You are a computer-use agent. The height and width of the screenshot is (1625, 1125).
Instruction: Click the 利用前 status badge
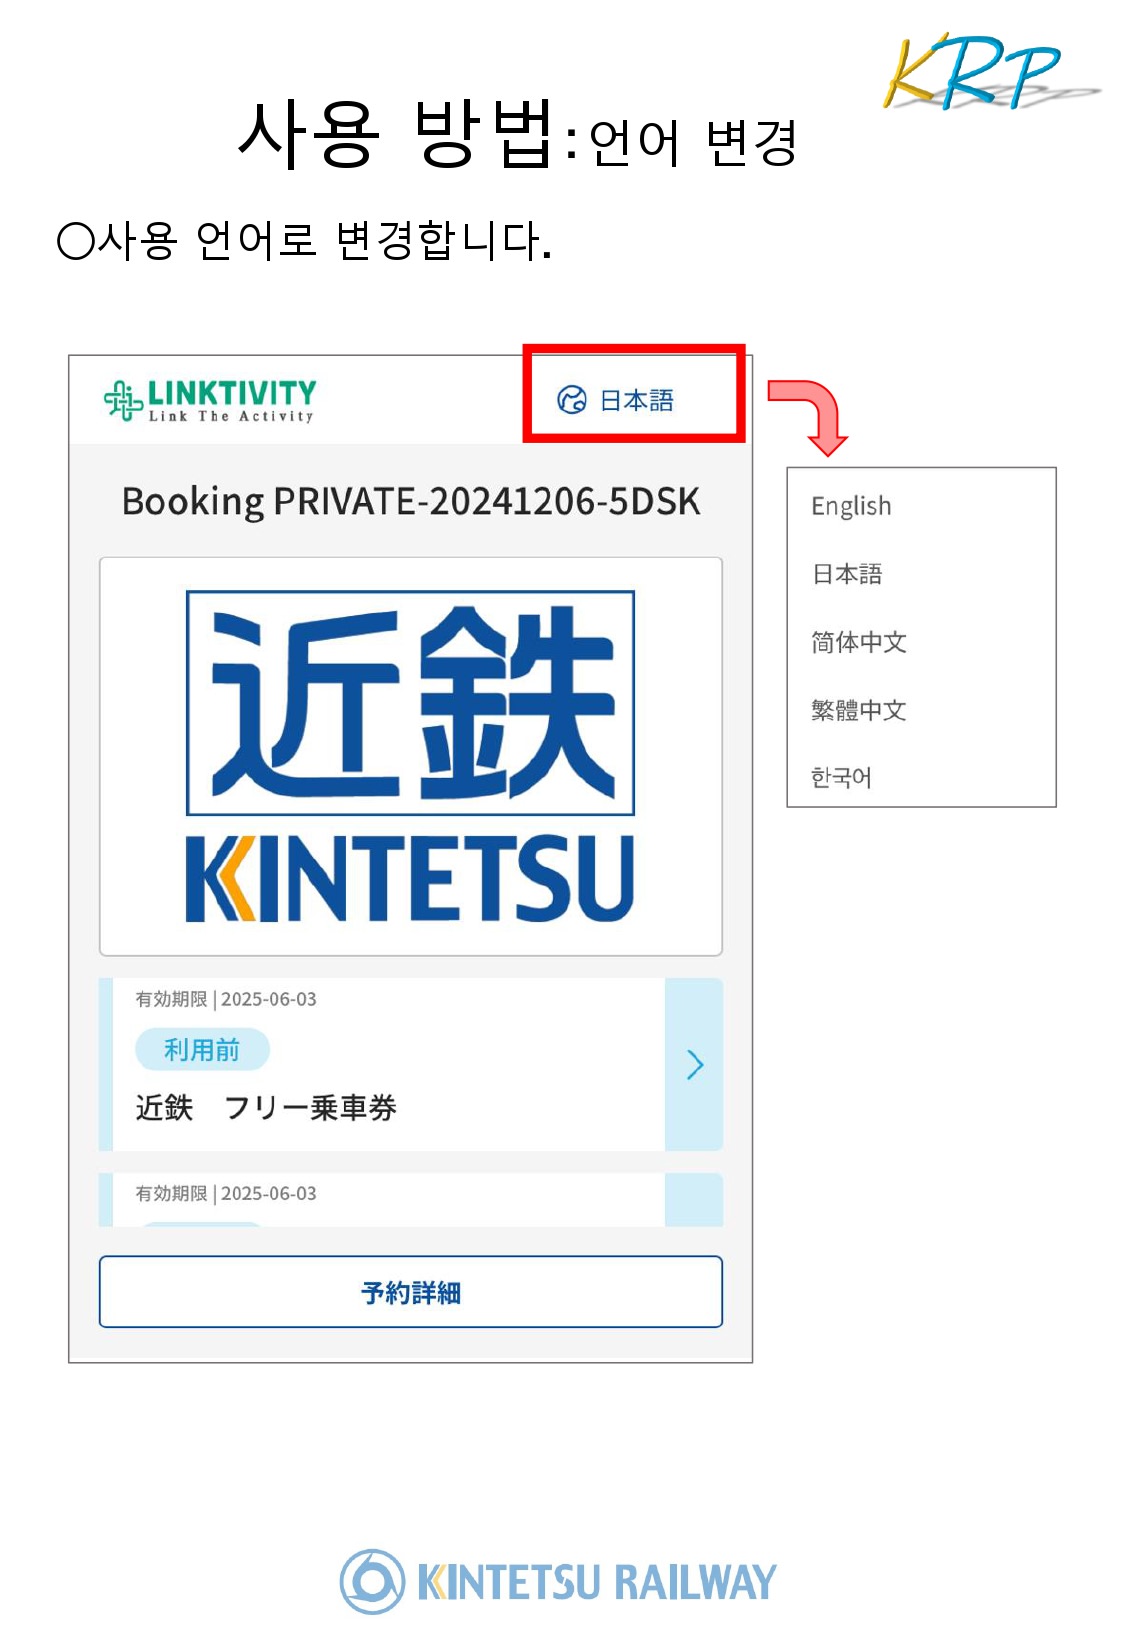click(202, 1050)
